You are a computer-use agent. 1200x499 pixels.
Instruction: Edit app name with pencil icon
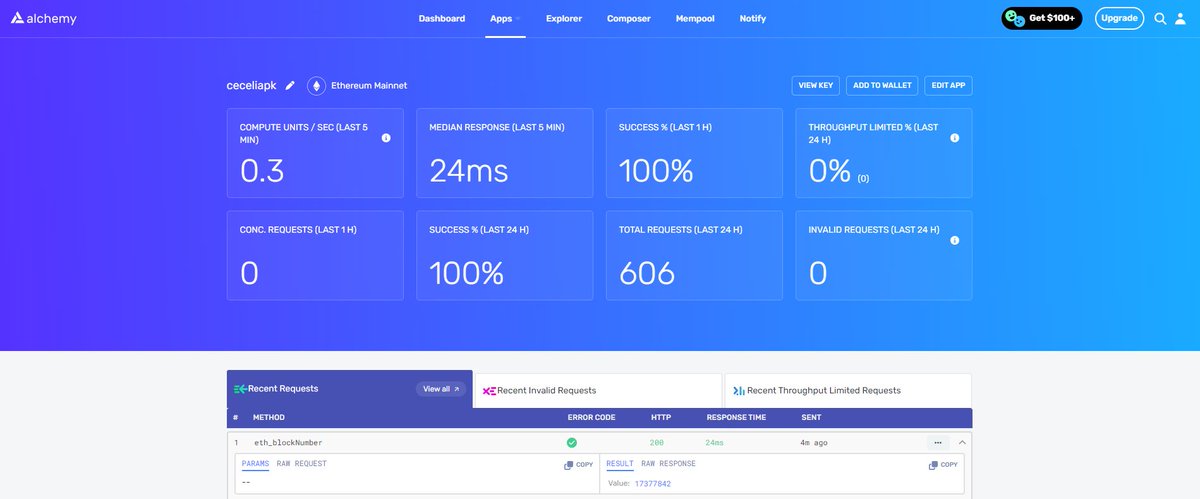click(290, 86)
